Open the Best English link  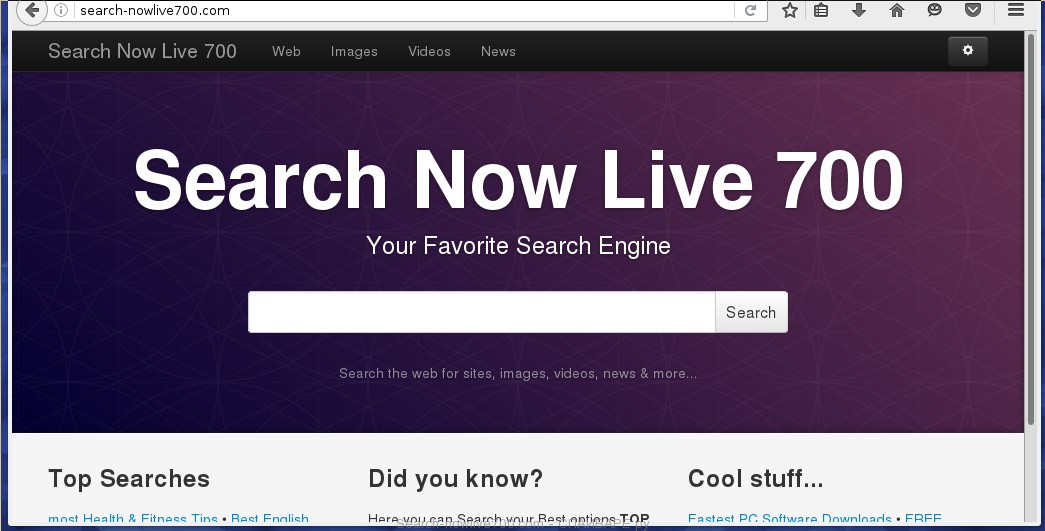(x=270, y=518)
